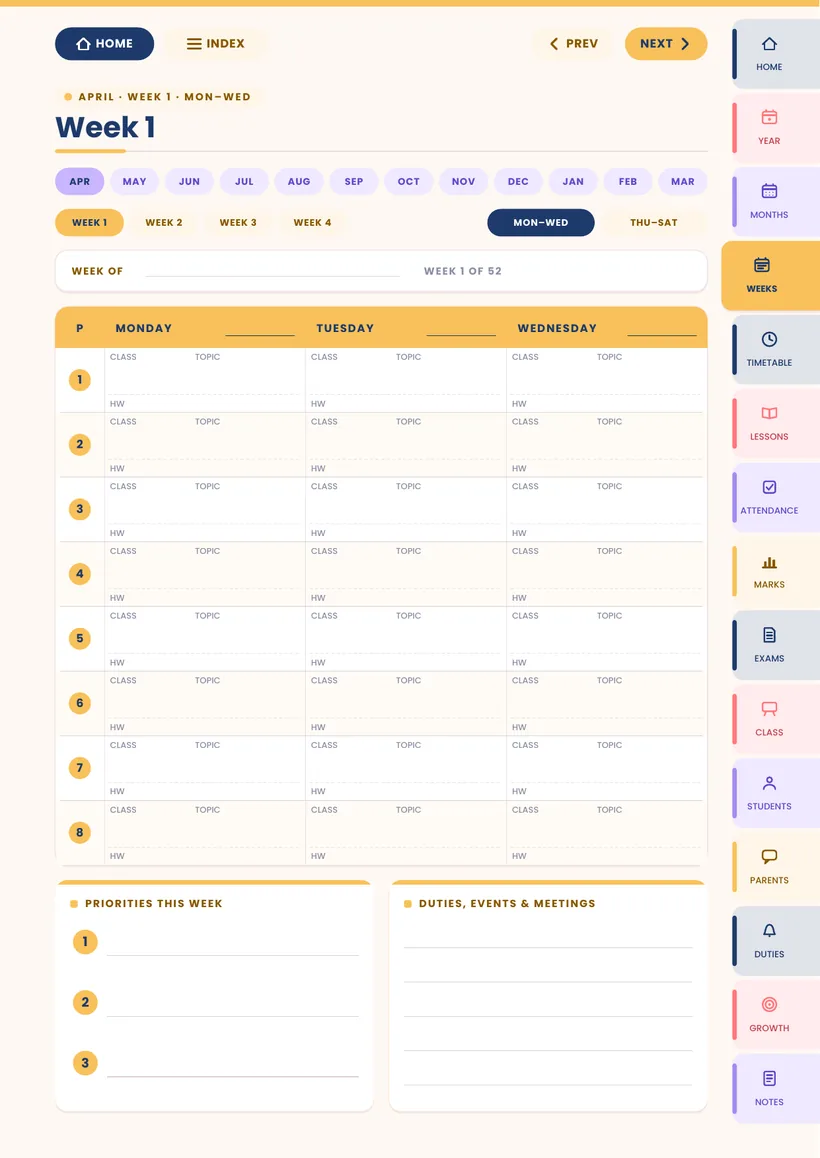This screenshot has width=820, height=1158.
Task: Switch to FEB month
Action: coord(628,182)
